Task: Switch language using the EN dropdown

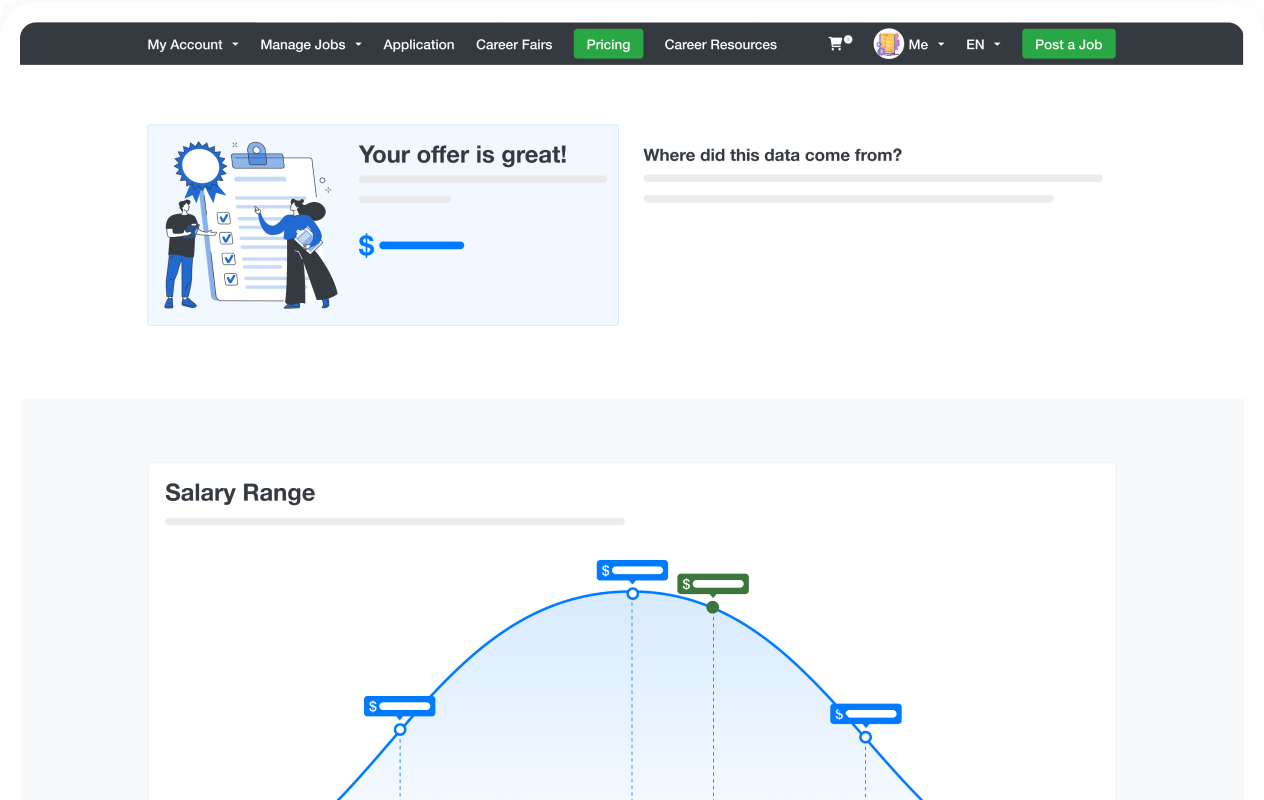Action: pos(982,44)
